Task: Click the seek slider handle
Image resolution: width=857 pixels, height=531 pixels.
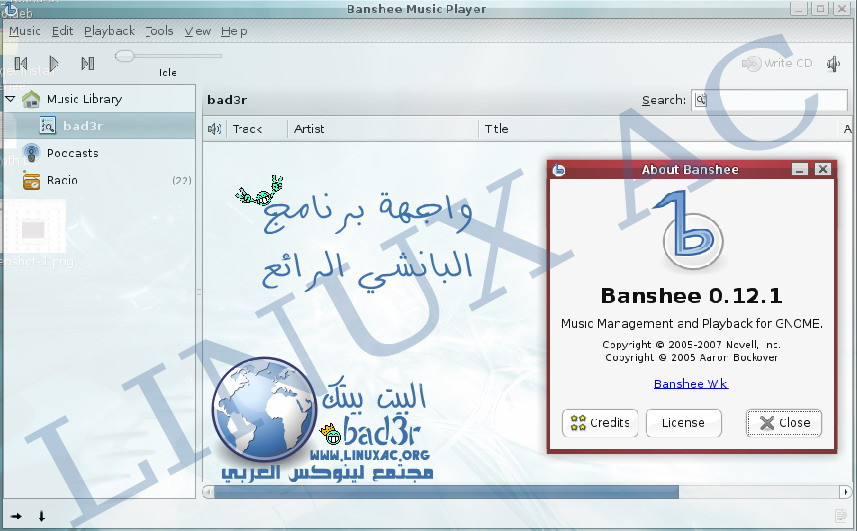Action: (x=125, y=55)
